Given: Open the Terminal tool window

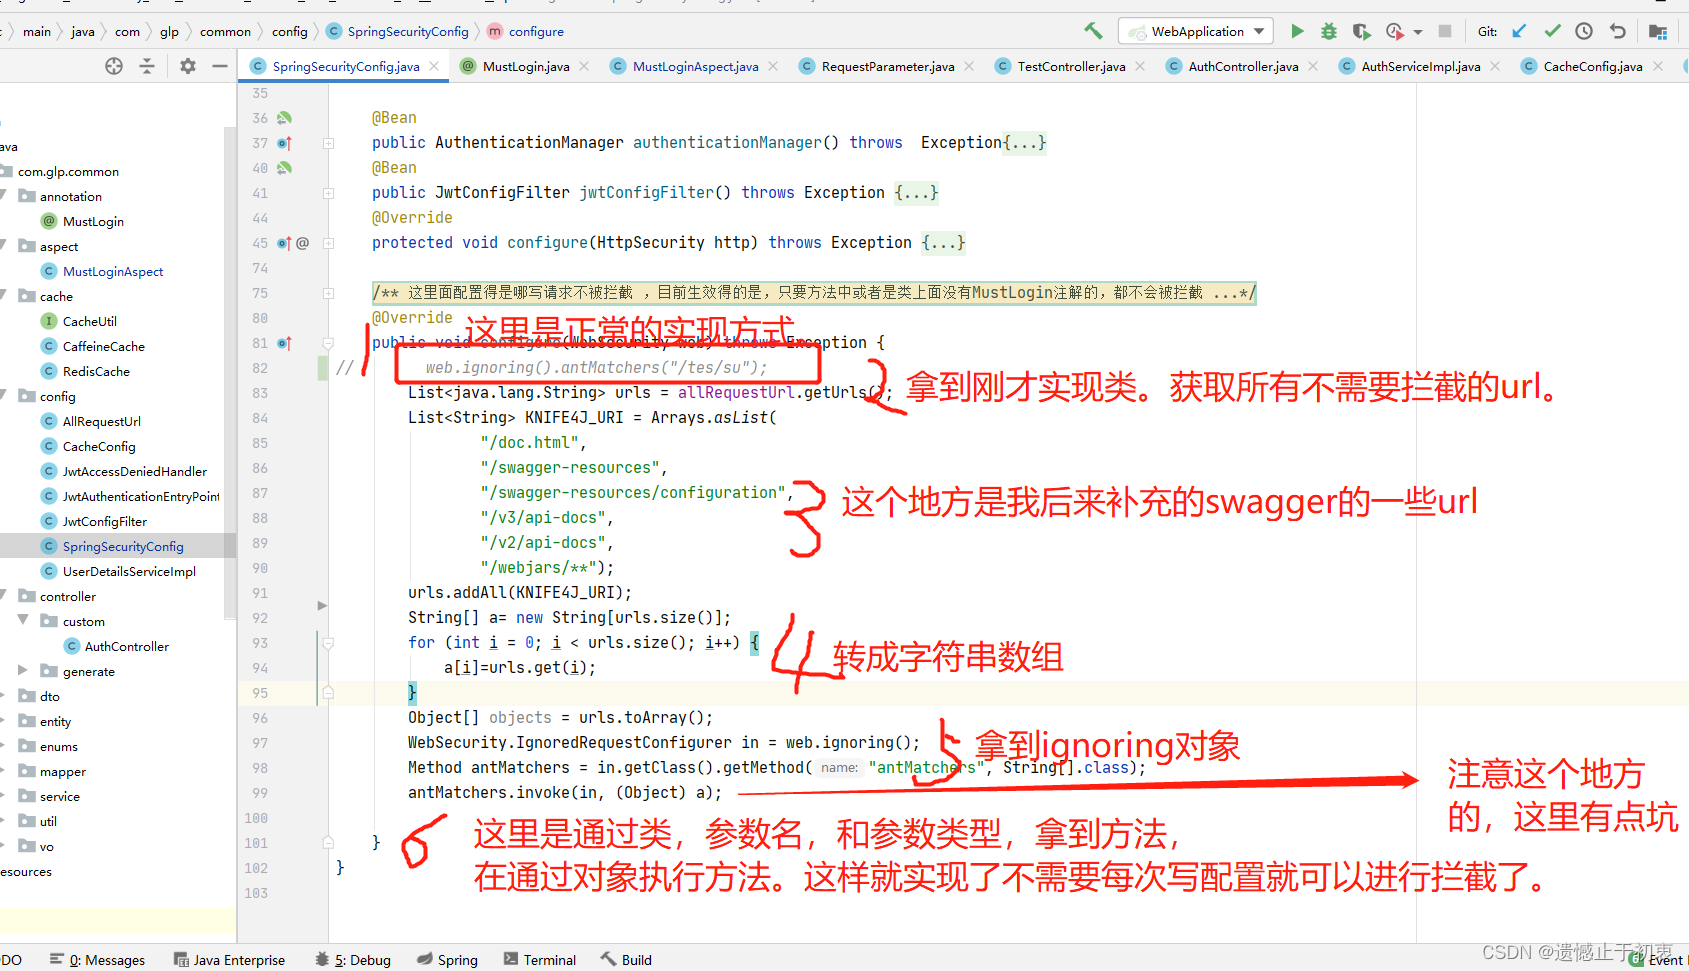Looking at the screenshot, I should tap(540, 959).
